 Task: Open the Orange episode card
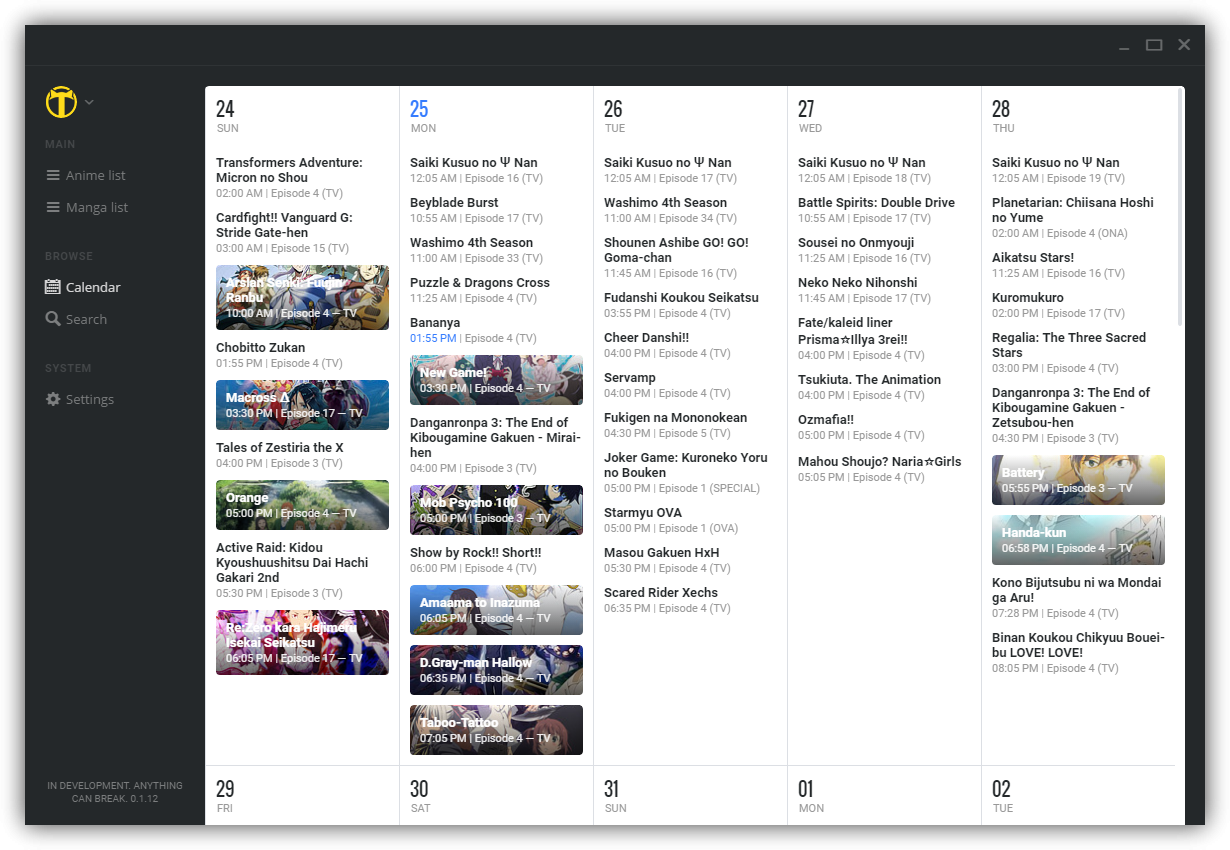point(302,505)
